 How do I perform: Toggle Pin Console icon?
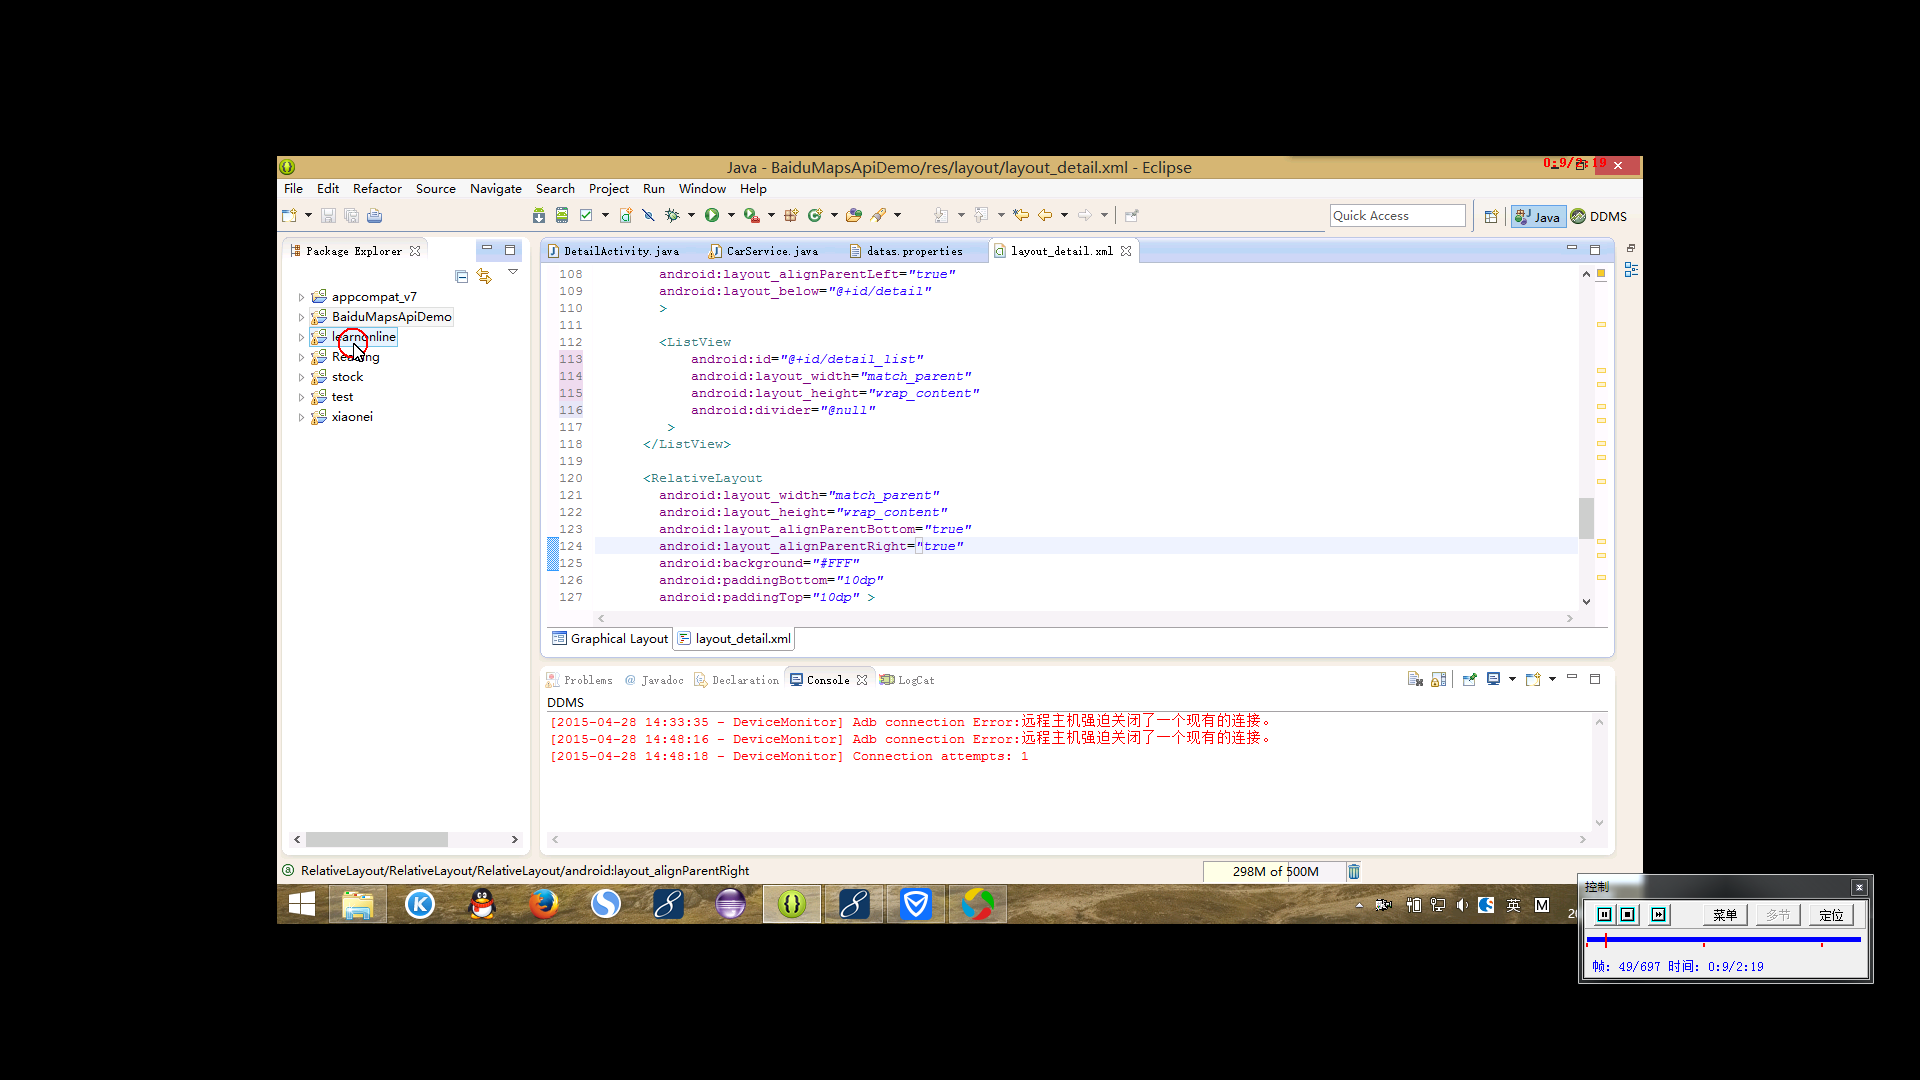1469,679
